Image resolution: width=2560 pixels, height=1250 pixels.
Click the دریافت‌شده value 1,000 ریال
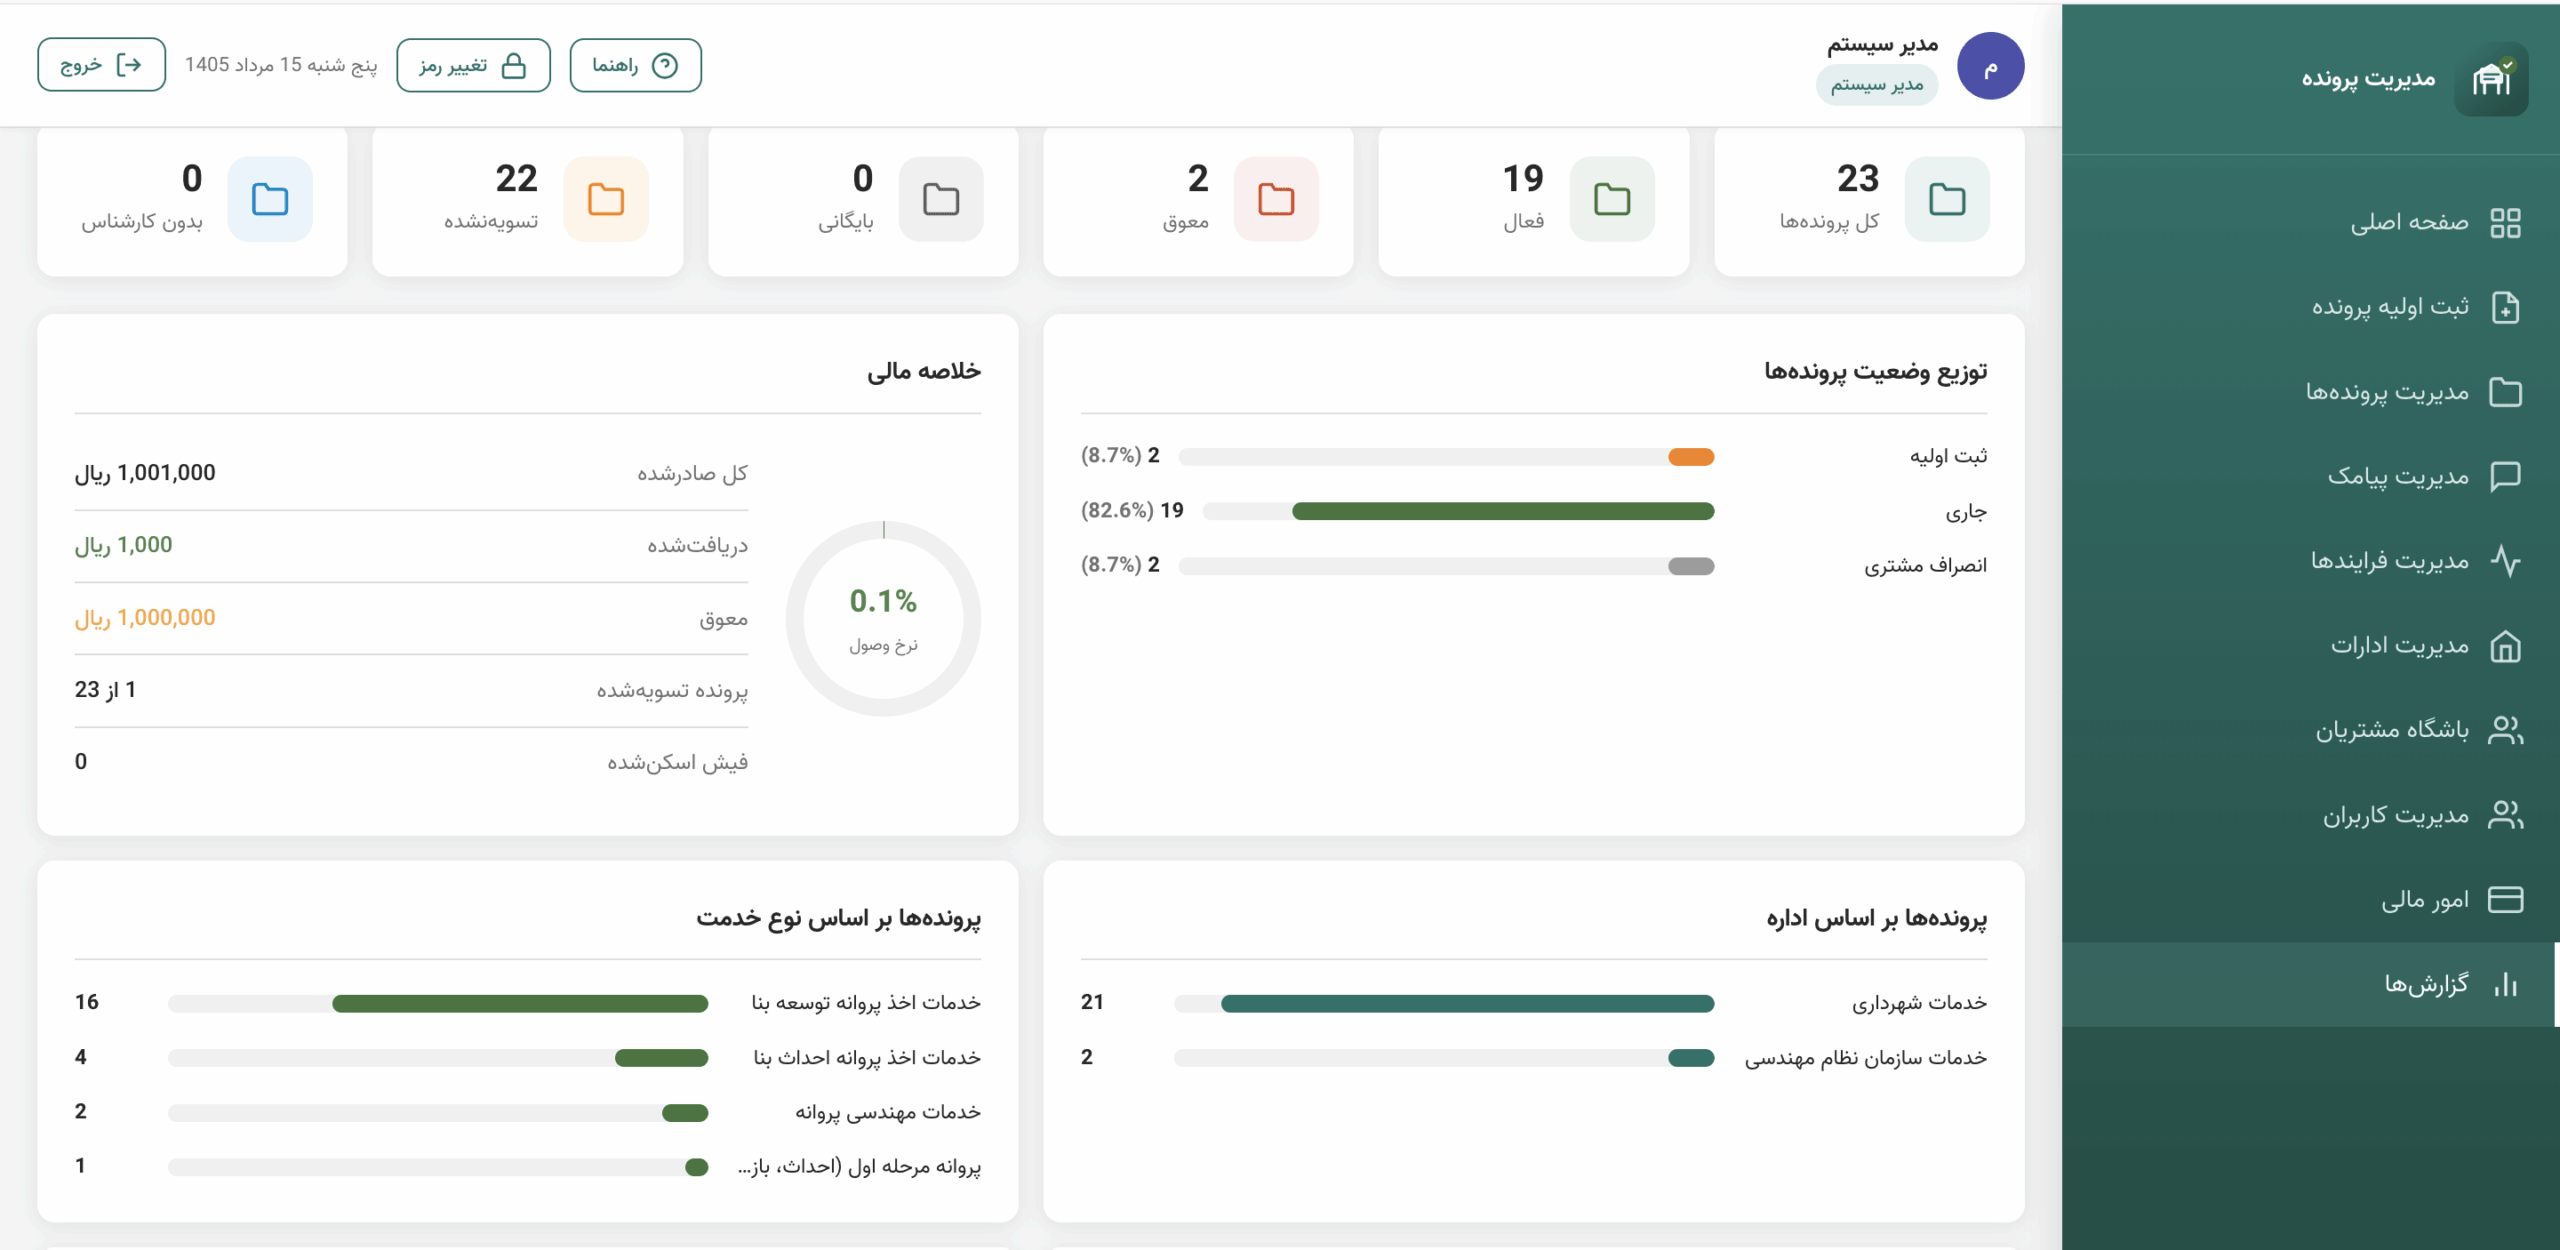click(x=123, y=545)
